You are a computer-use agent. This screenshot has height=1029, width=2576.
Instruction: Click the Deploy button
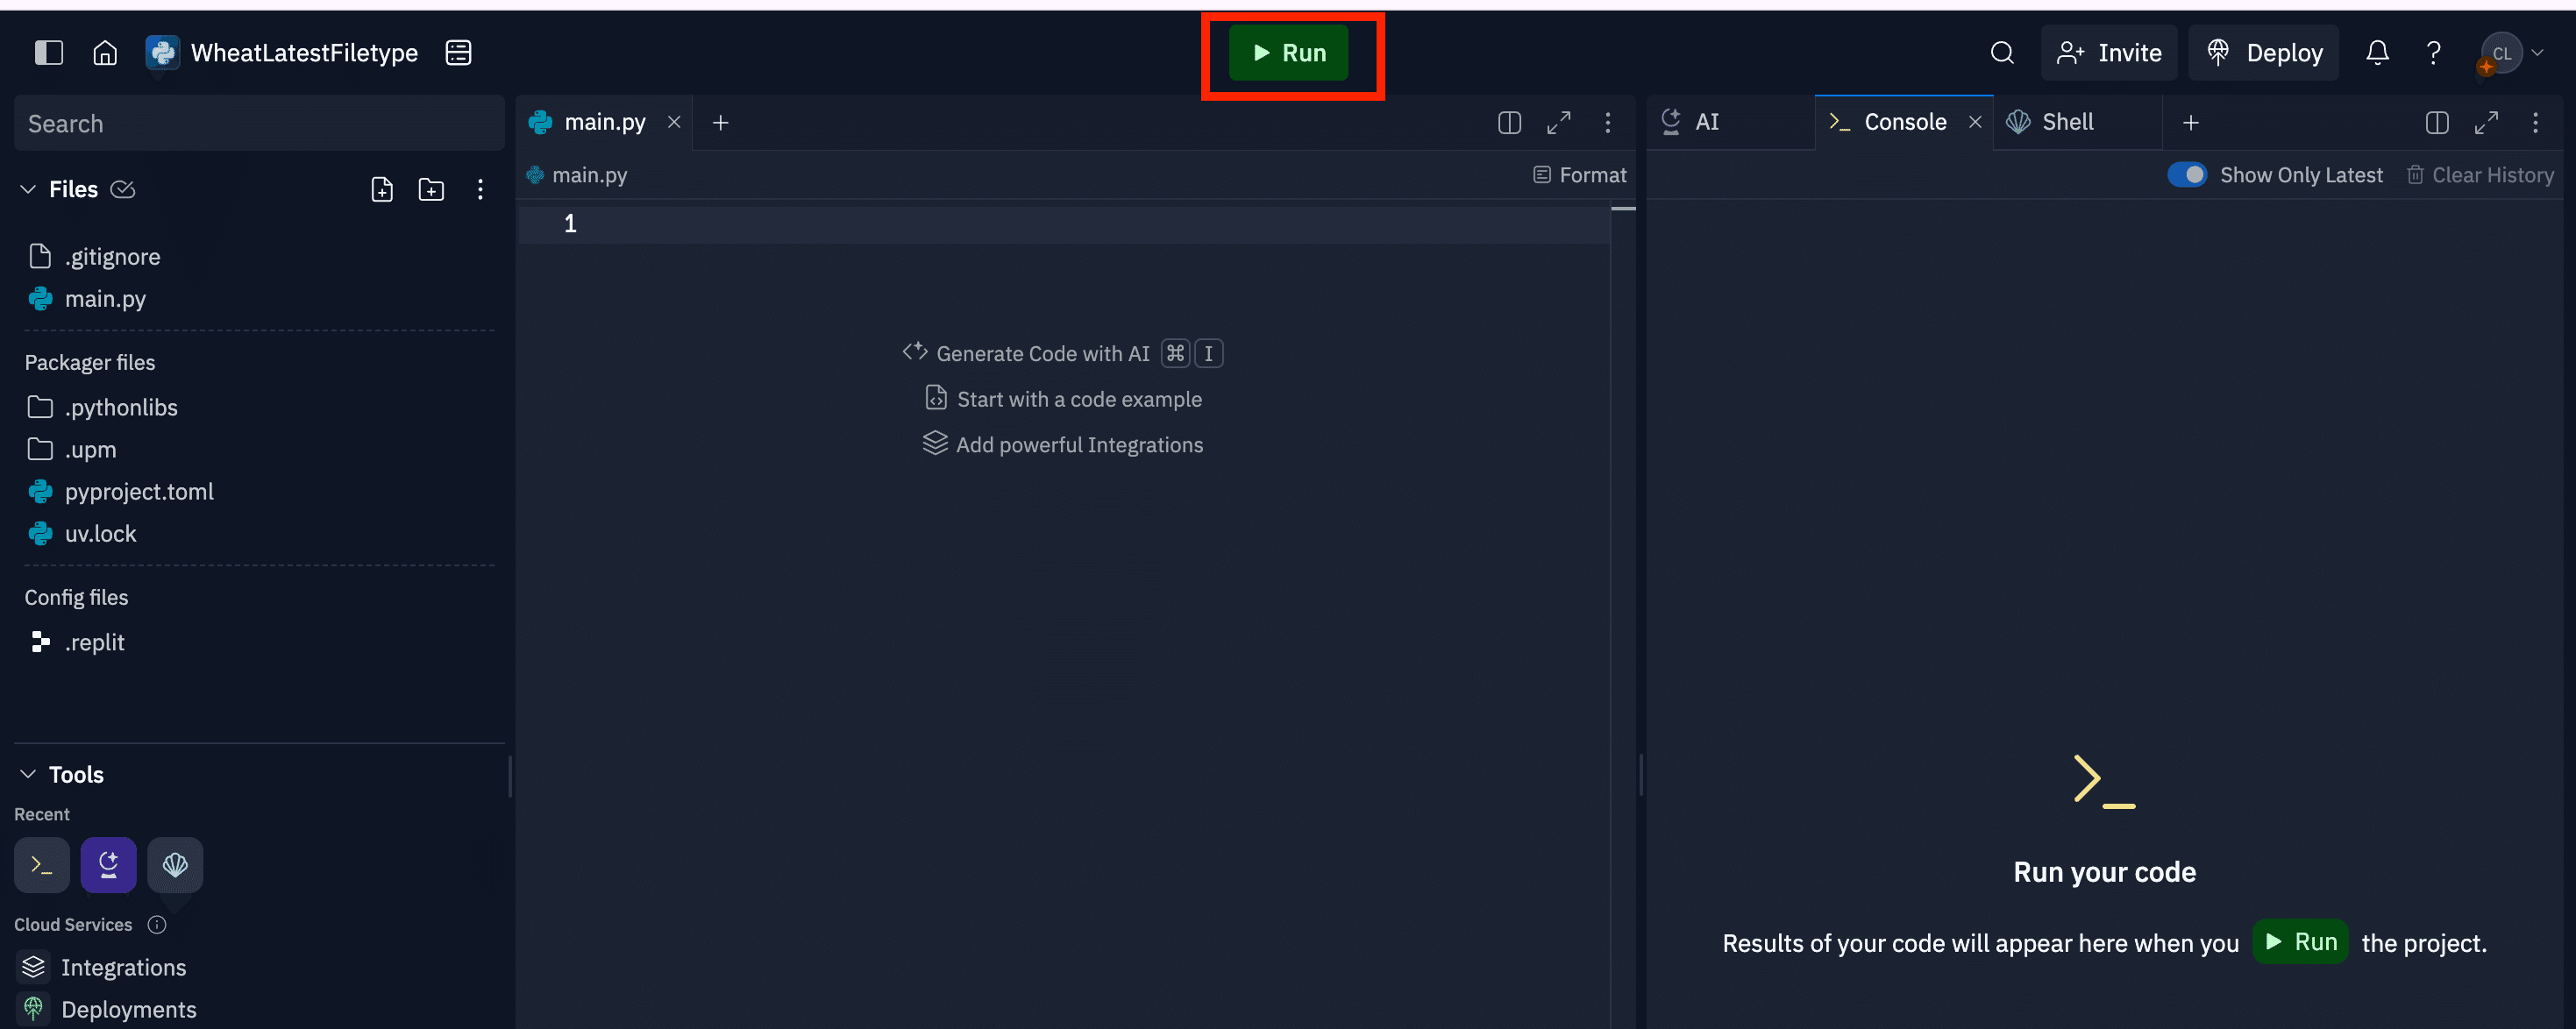point(2264,53)
